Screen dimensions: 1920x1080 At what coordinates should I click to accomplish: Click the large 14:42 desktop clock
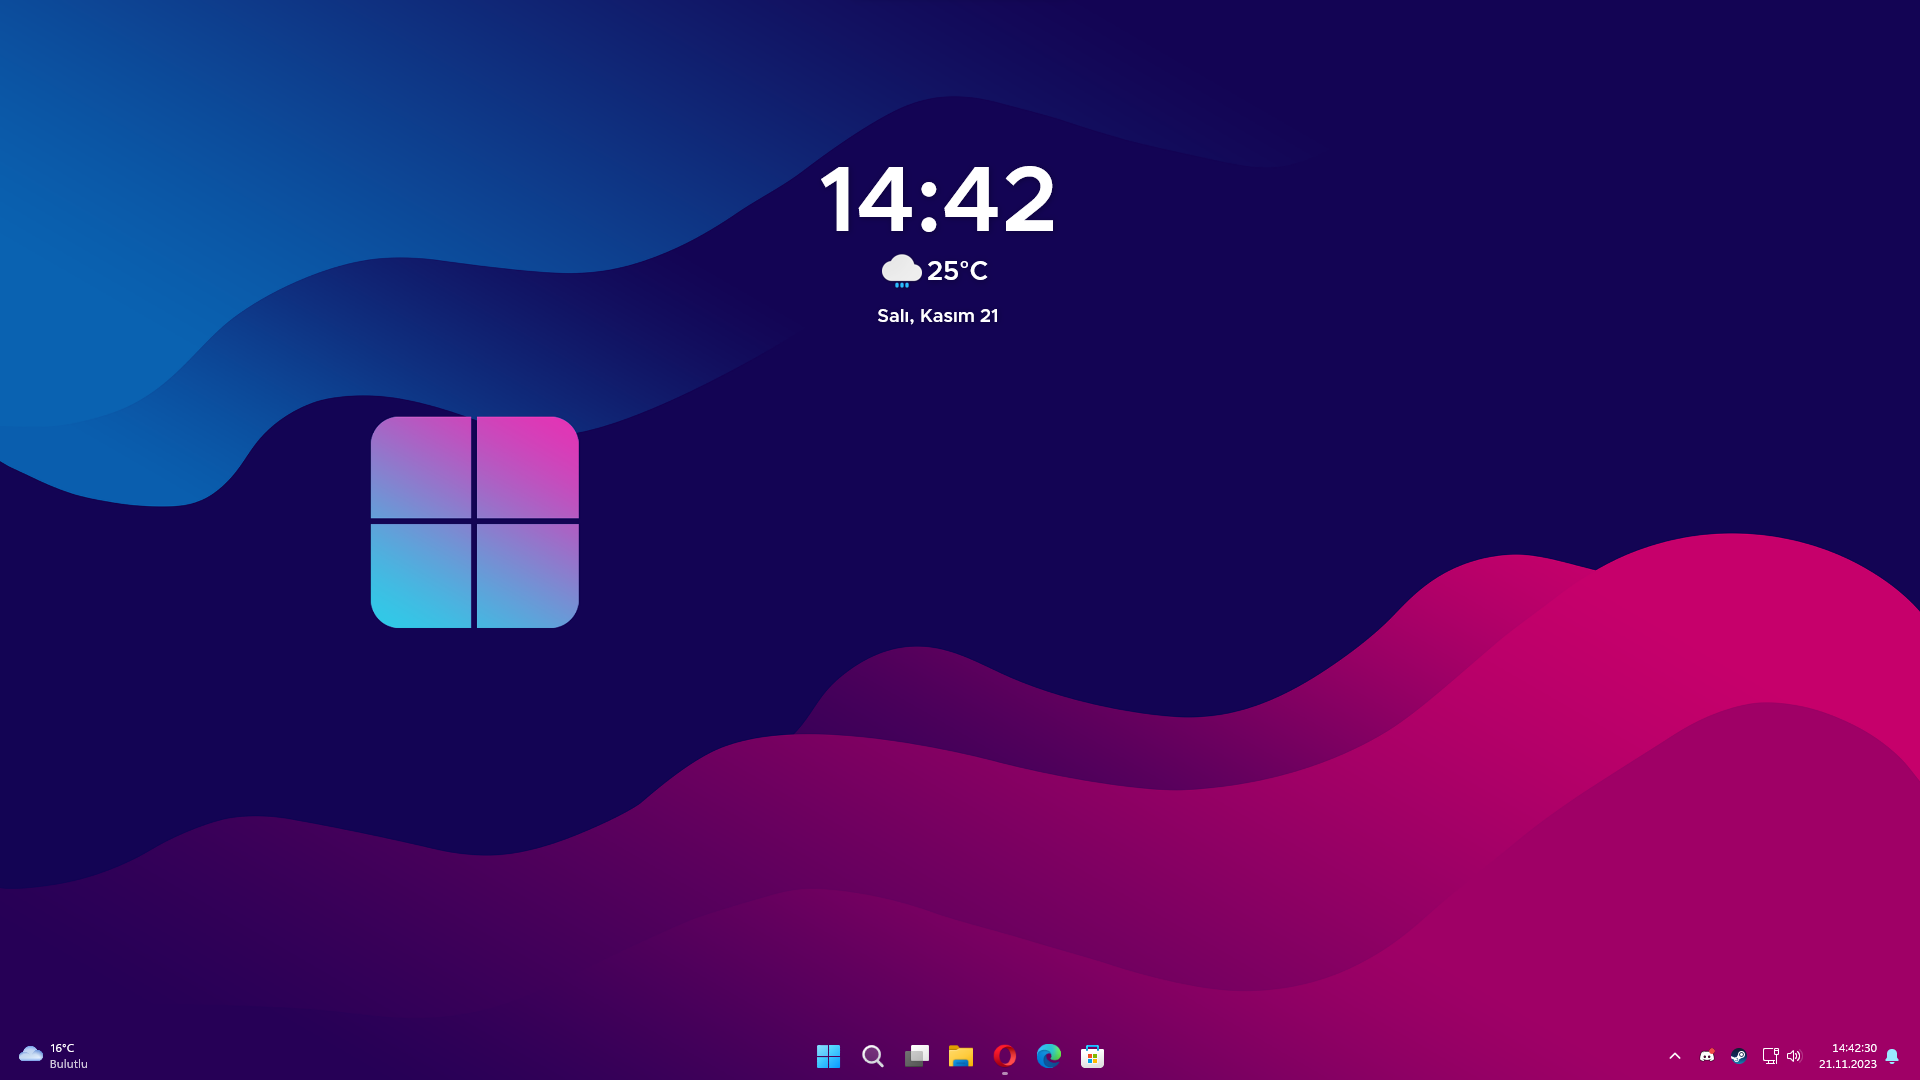tap(937, 199)
